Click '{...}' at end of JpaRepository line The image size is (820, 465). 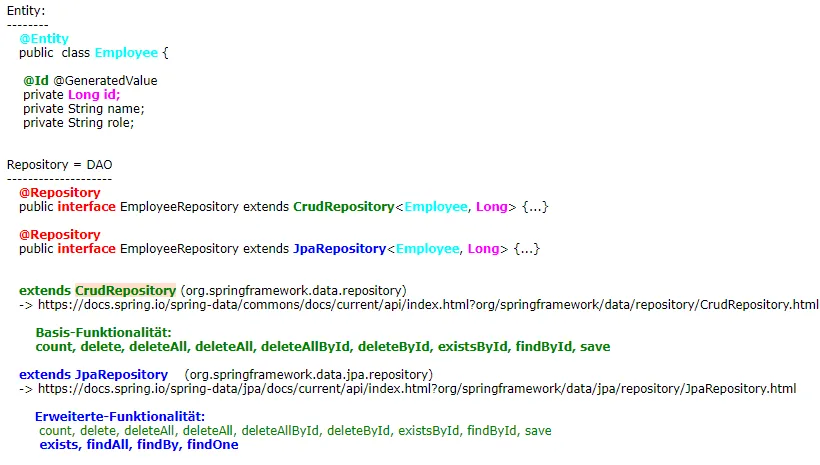pos(527,249)
